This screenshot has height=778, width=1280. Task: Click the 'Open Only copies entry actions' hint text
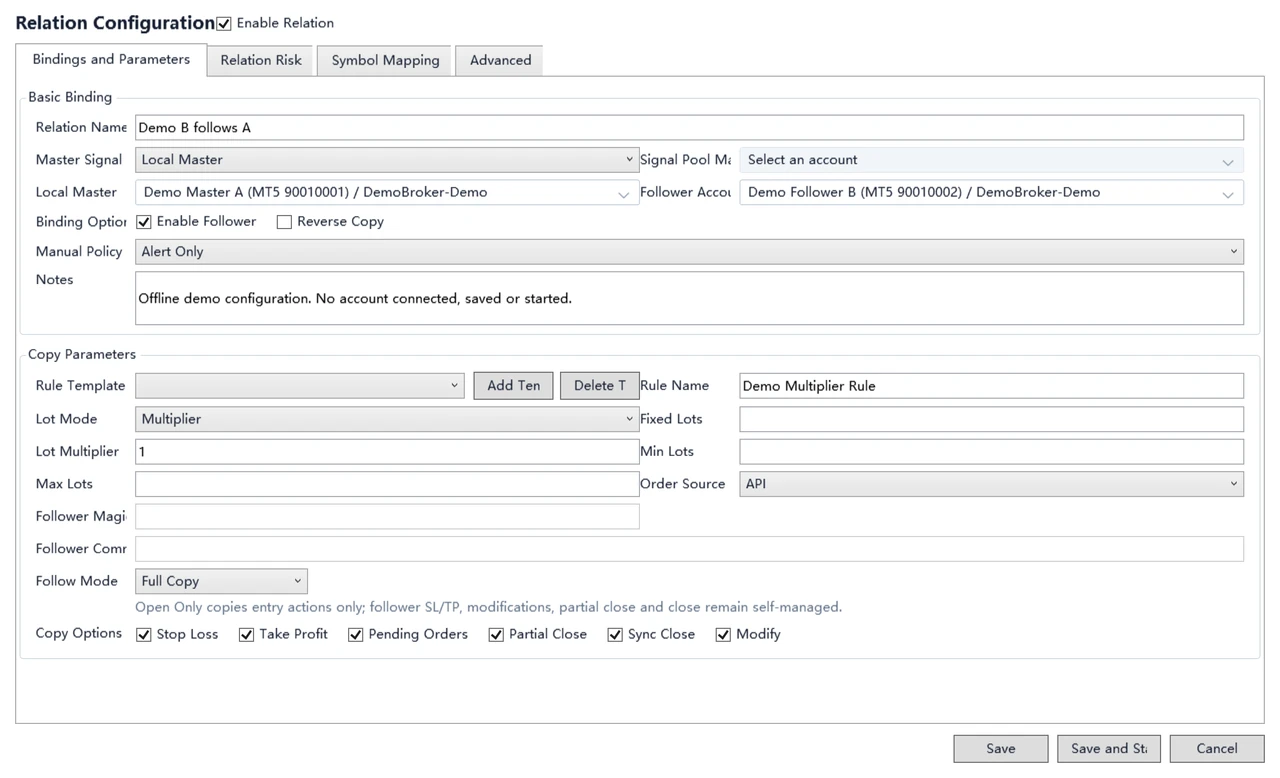click(x=488, y=607)
